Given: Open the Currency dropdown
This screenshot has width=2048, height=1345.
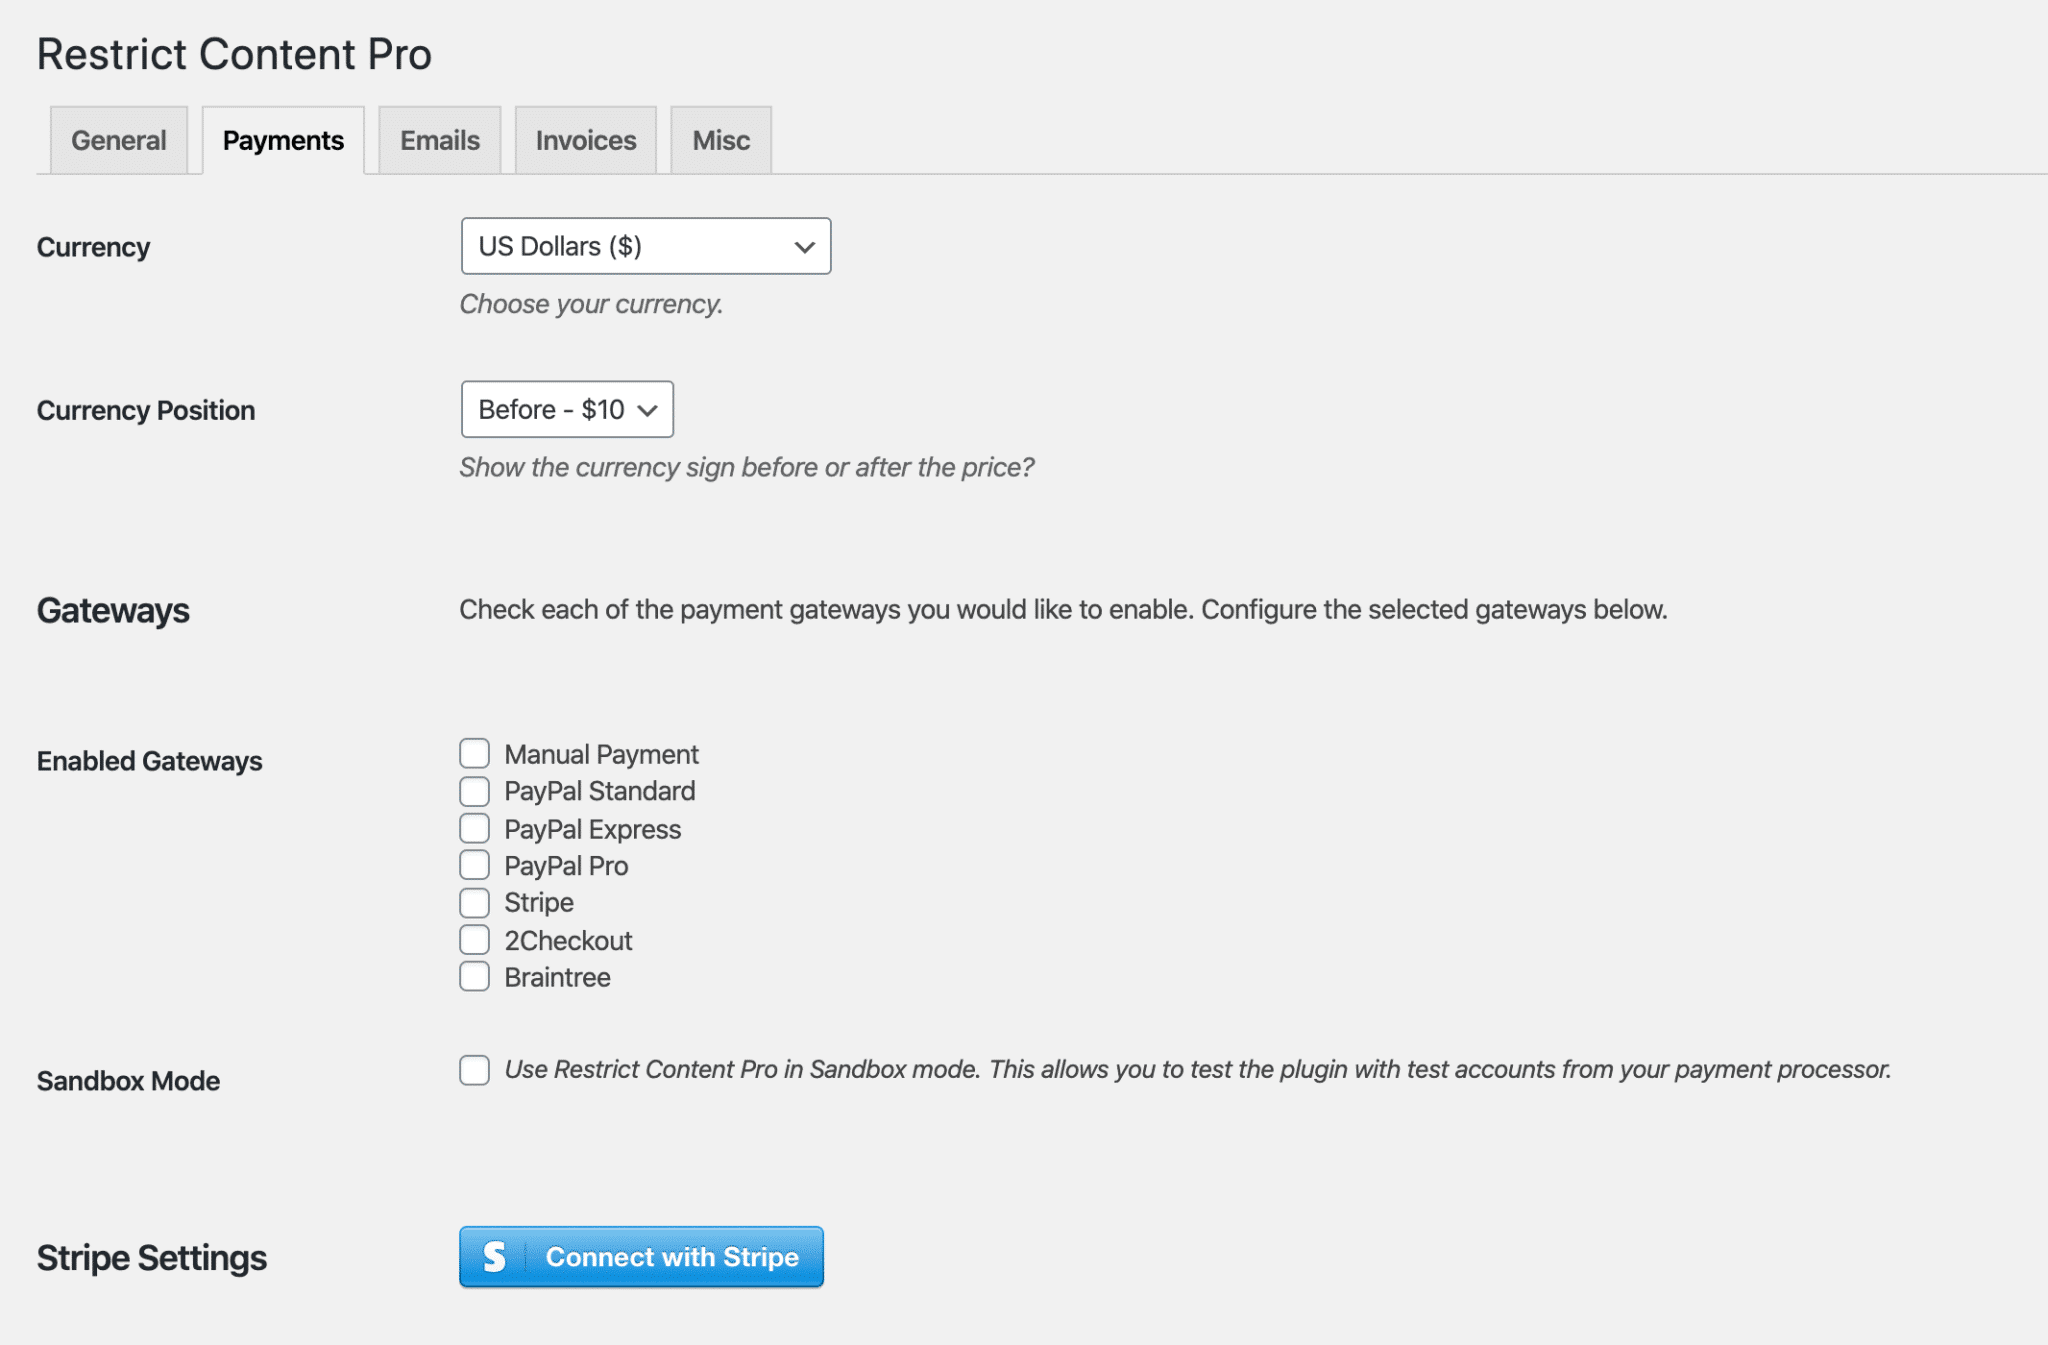Looking at the screenshot, I should click(x=645, y=246).
